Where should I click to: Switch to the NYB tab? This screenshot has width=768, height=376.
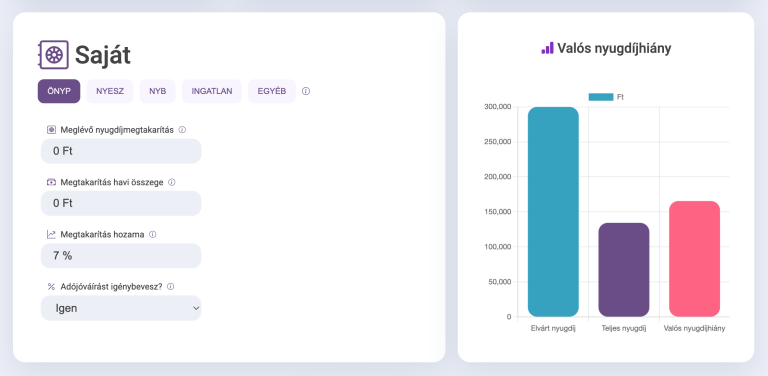[x=158, y=91]
